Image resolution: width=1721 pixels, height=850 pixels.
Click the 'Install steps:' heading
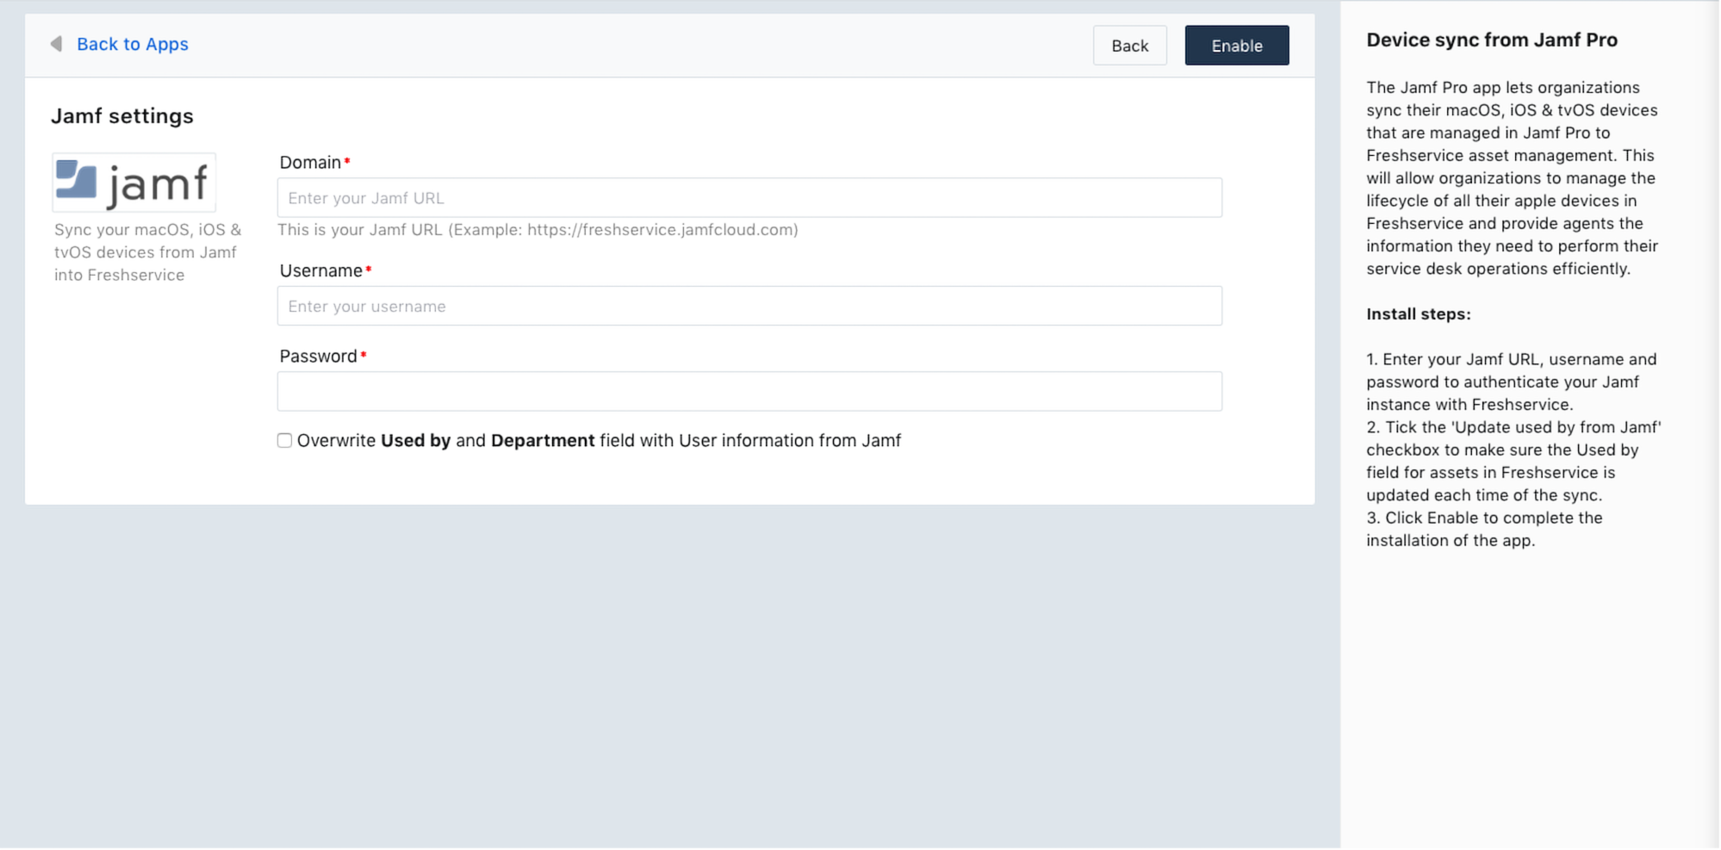click(1418, 314)
